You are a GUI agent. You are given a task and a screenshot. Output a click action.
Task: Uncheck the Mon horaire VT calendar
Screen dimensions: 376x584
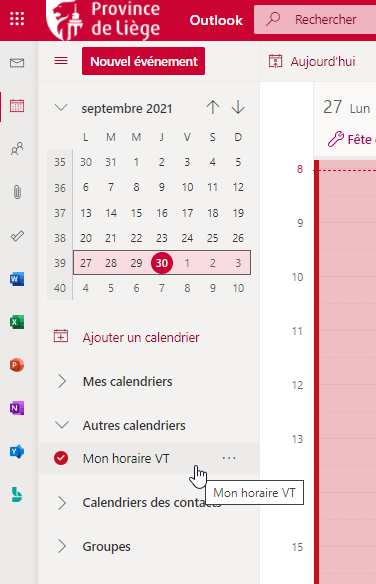coord(61,458)
